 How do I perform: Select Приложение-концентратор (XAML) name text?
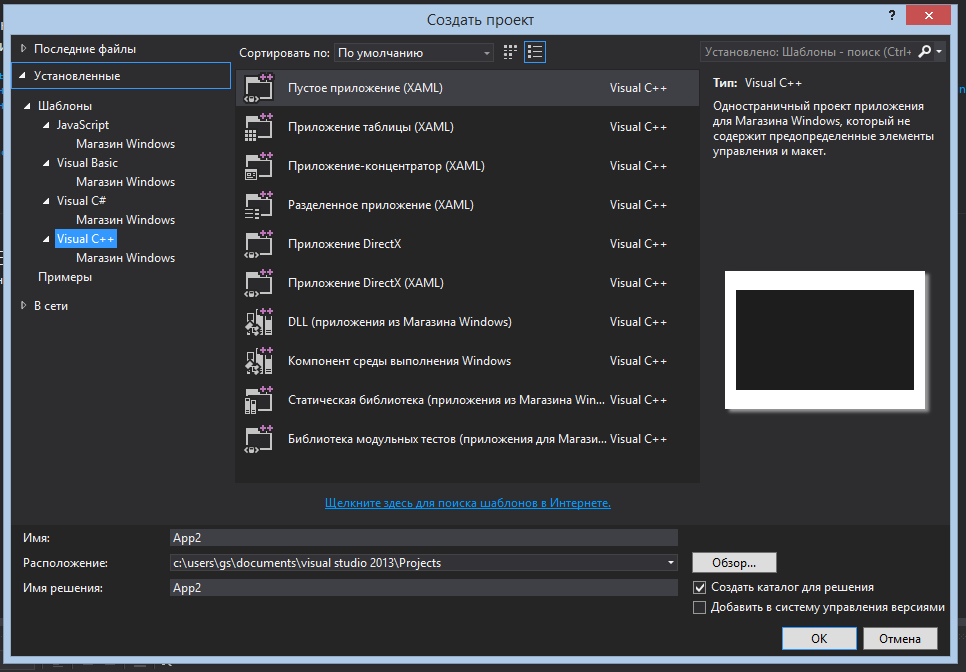386,166
